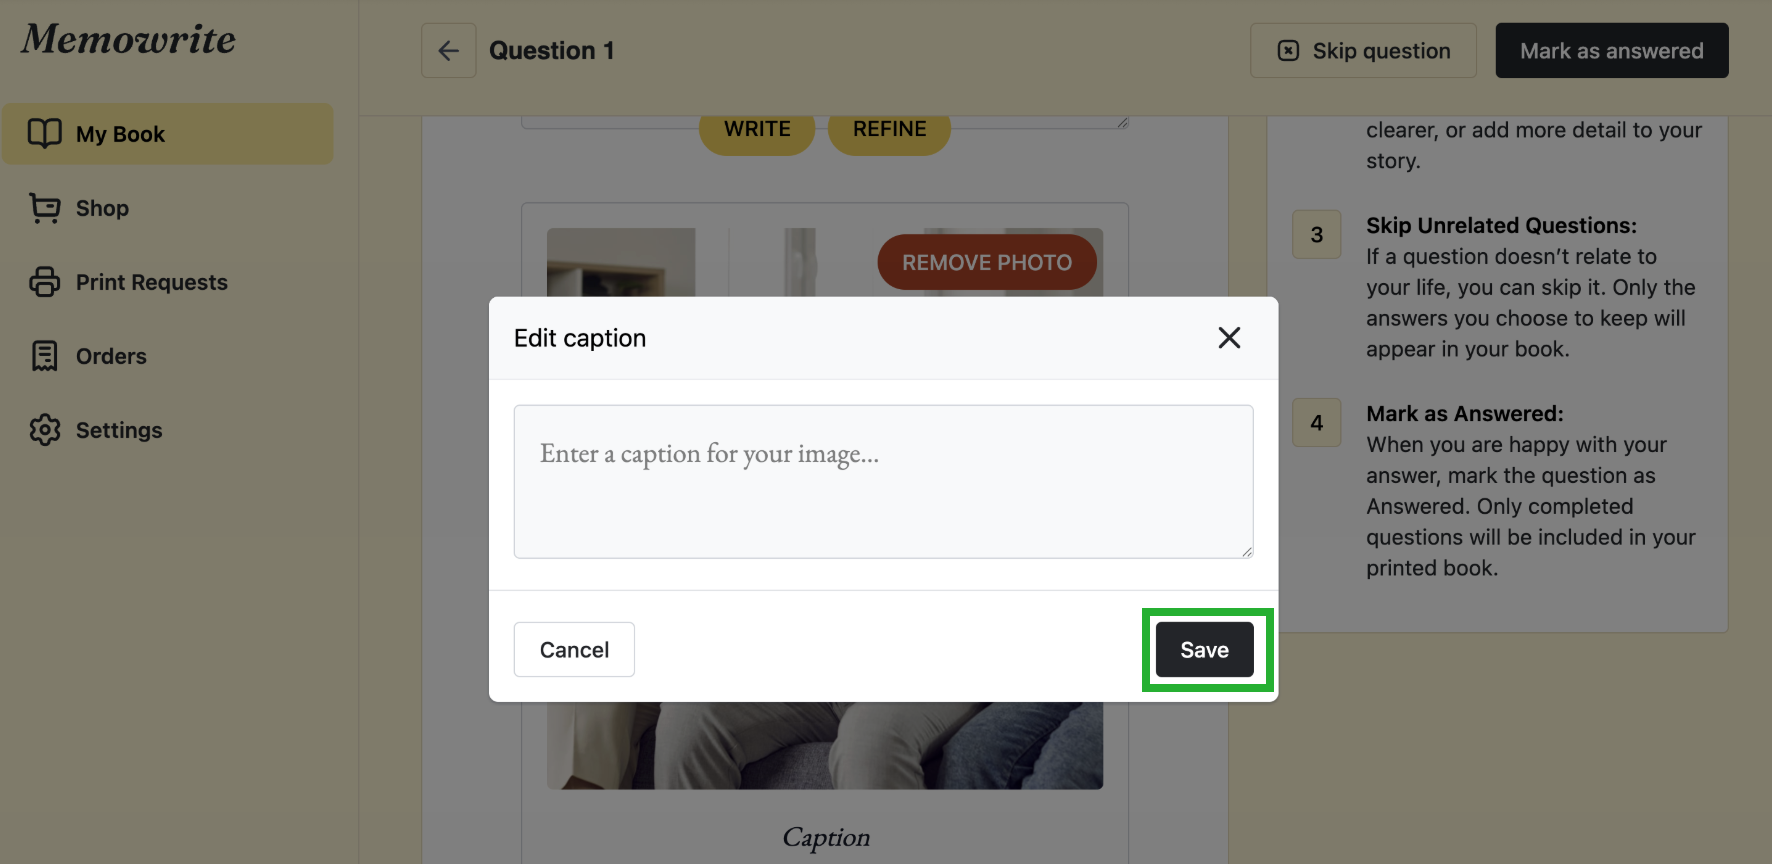The height and width of the screenshot is (864, 1772).
Task: Click the My Book open-book icon
Action: tap(45, 134)
